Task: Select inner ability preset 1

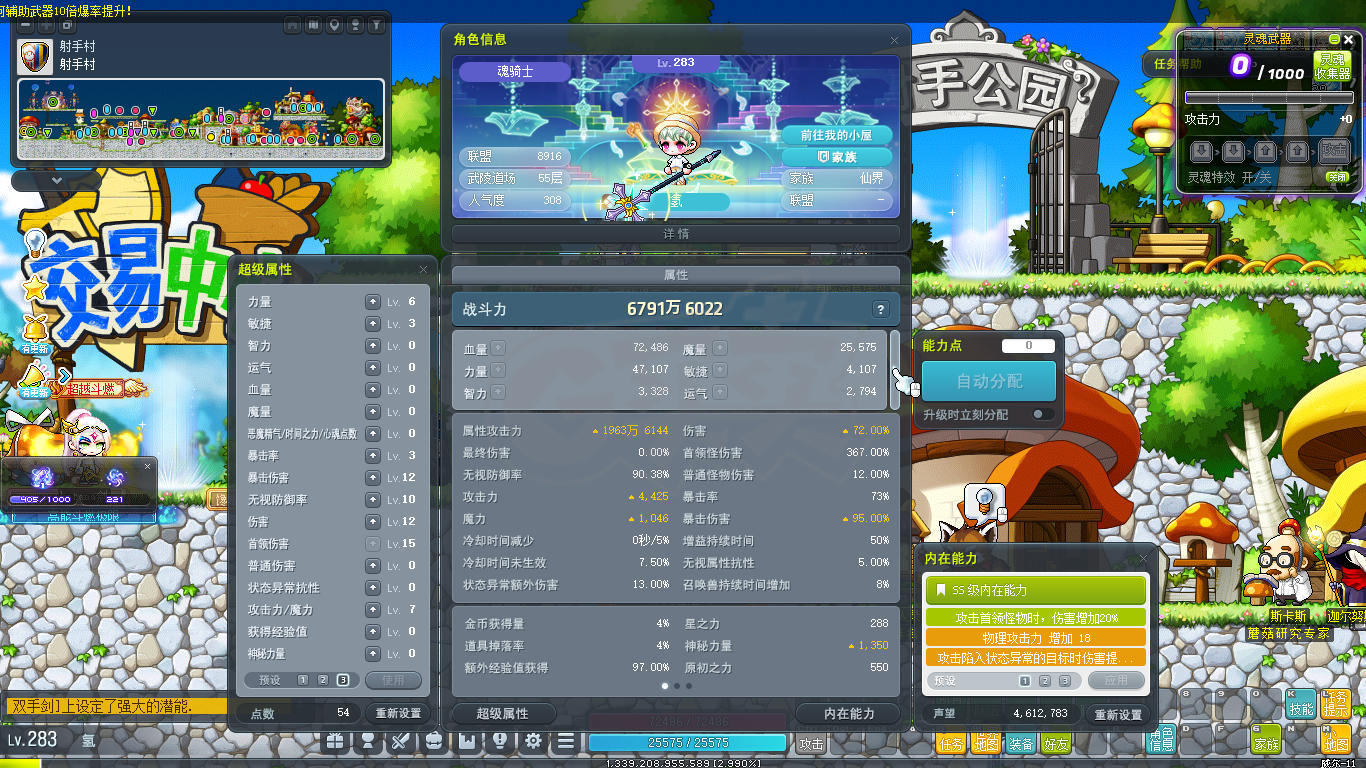Action: (x=1025, y=681)
